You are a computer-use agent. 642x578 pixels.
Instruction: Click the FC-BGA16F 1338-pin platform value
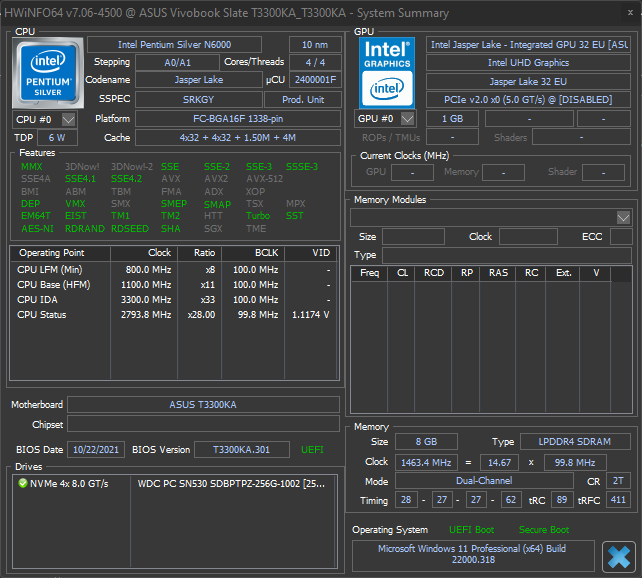[238, 119]
